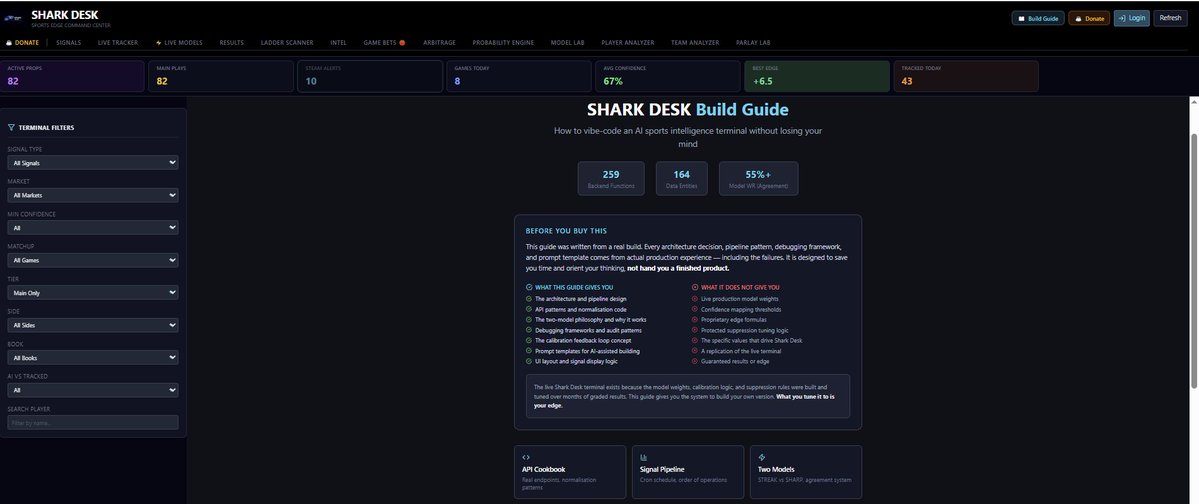This screenshot has width=1199, height=504.
Task: Click the 55%+ Model WR stat box
Action: pyautogui.click(x=759, y=178)
